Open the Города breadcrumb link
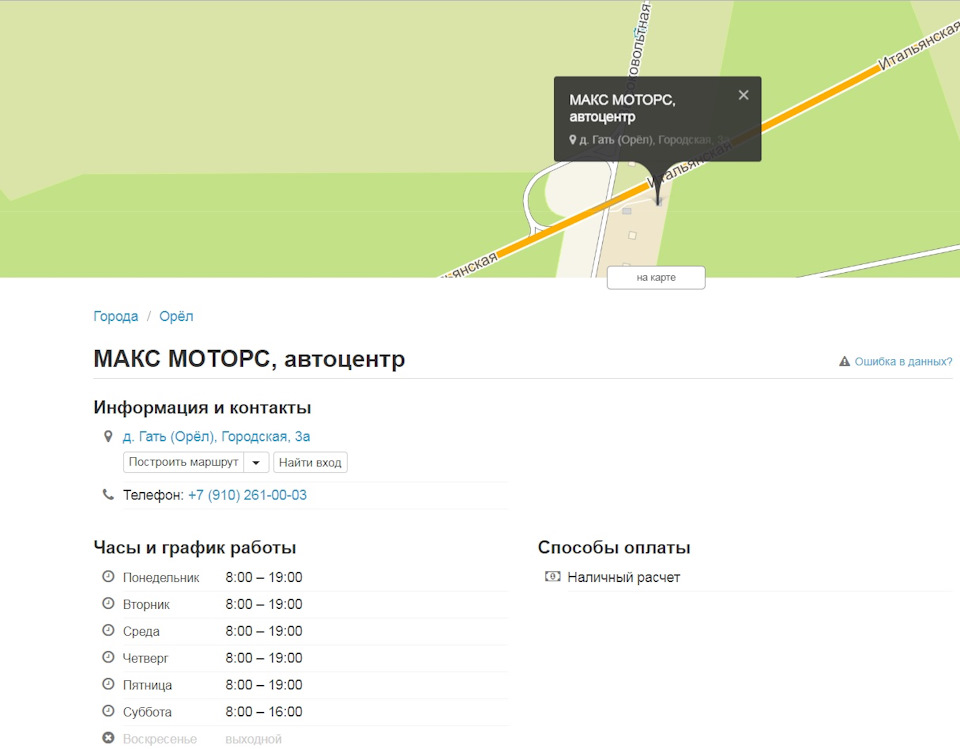960x749 pixels. point(116,317)
